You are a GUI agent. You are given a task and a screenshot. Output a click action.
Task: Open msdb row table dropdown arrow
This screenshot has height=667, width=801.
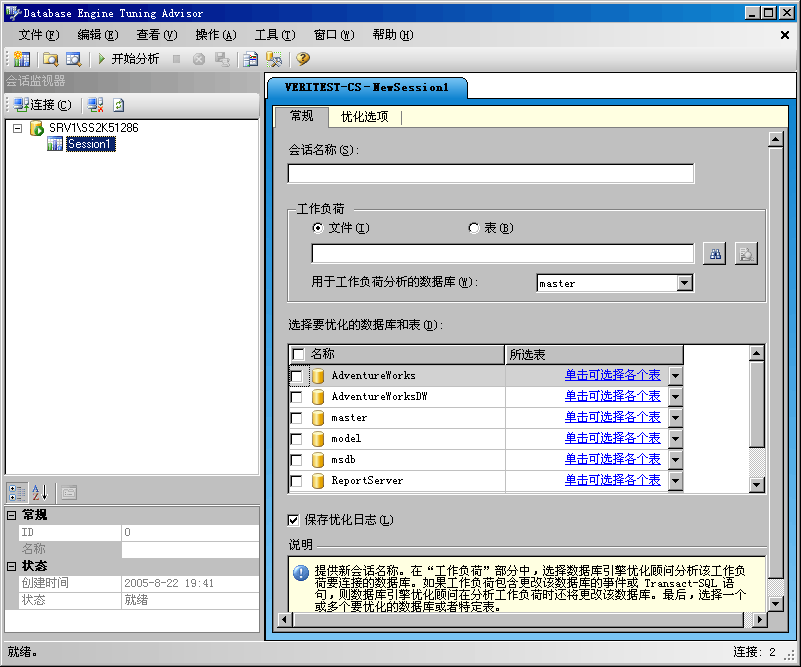click(x=675, y=460)
